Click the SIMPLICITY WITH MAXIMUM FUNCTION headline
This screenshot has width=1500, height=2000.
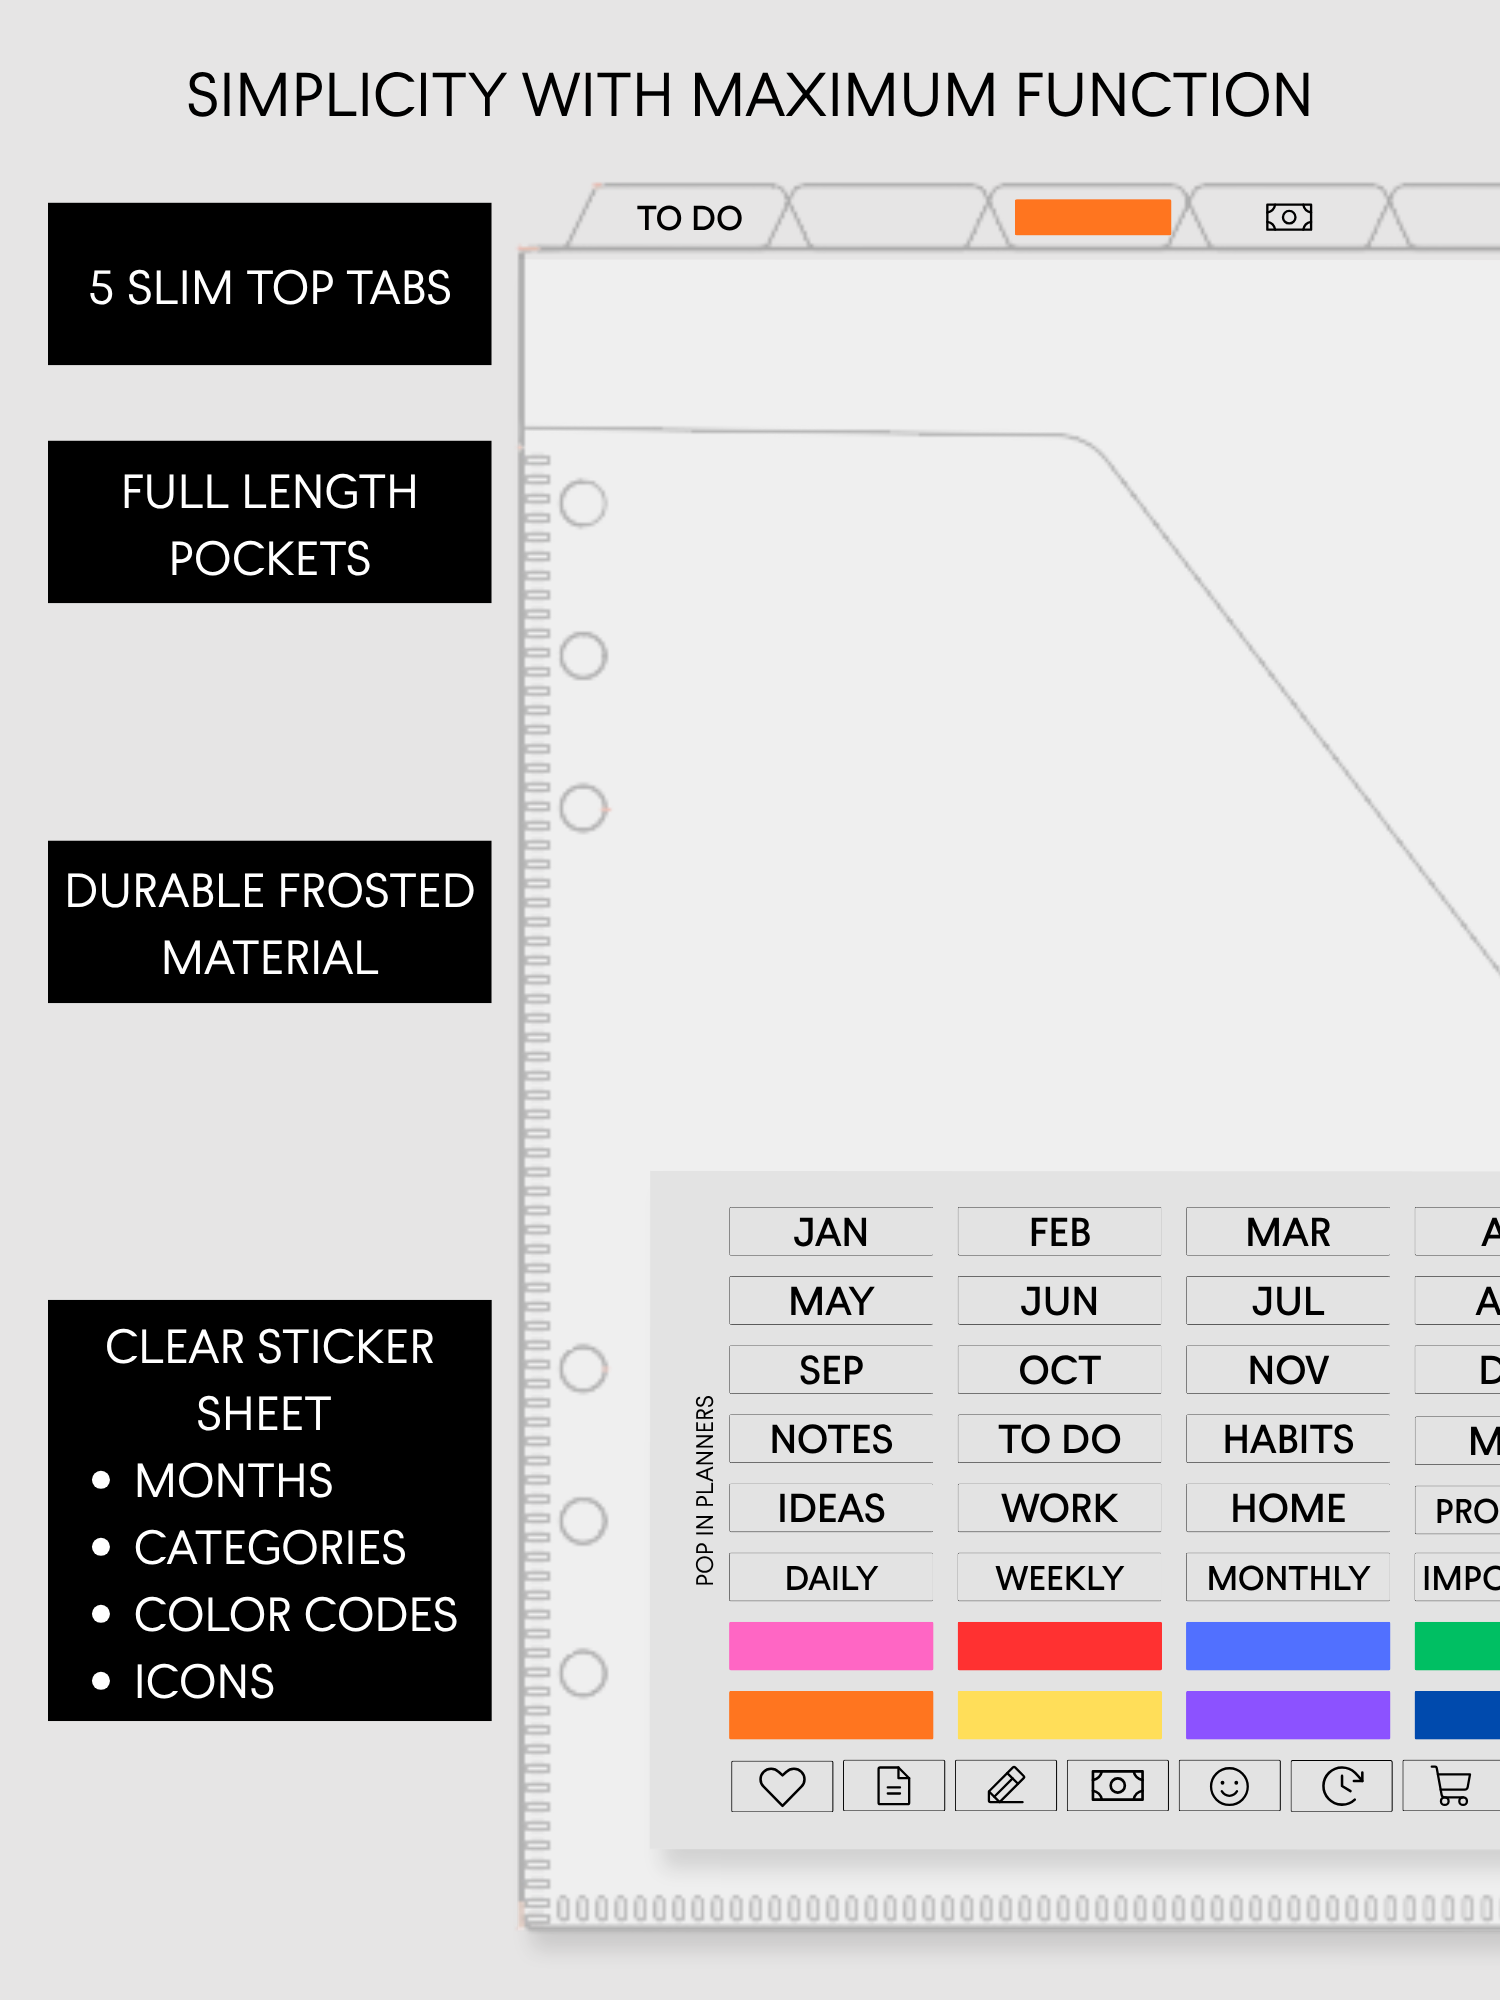click(x=749, y=95)
